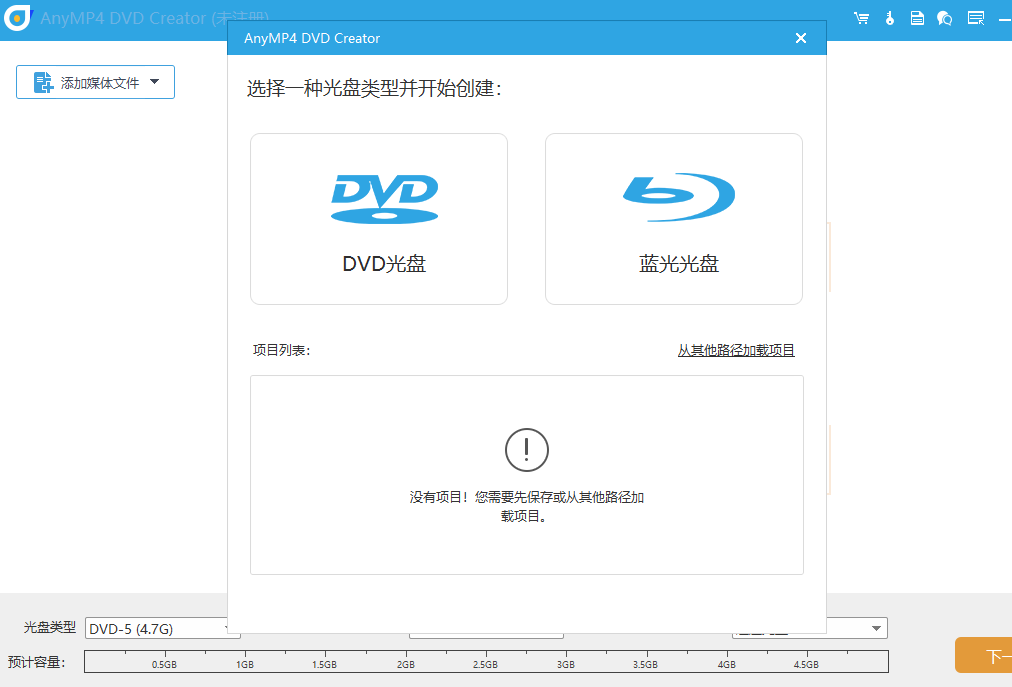Viewport: 1012px width, 687px height.
Task: Choose the DVD光盘 disc type card
Action: (x=379, y=219)
